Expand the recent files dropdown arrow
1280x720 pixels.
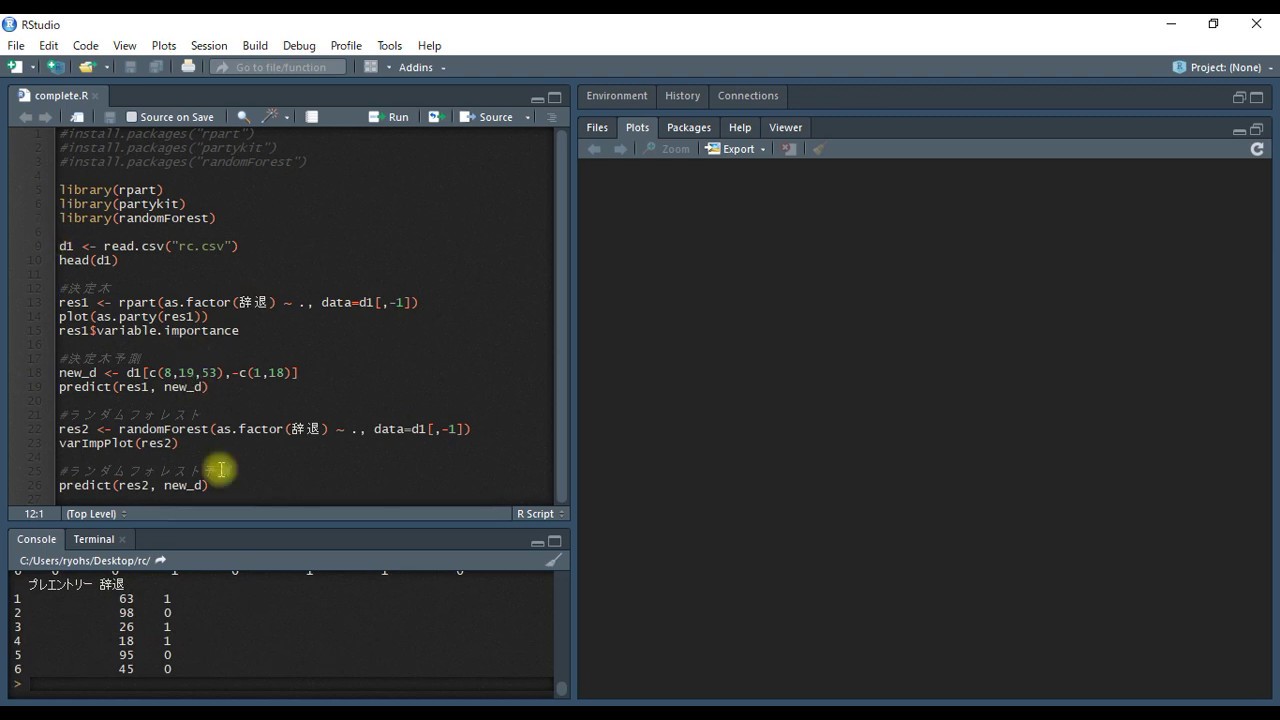pyautogui.click(x=107, y=68)
